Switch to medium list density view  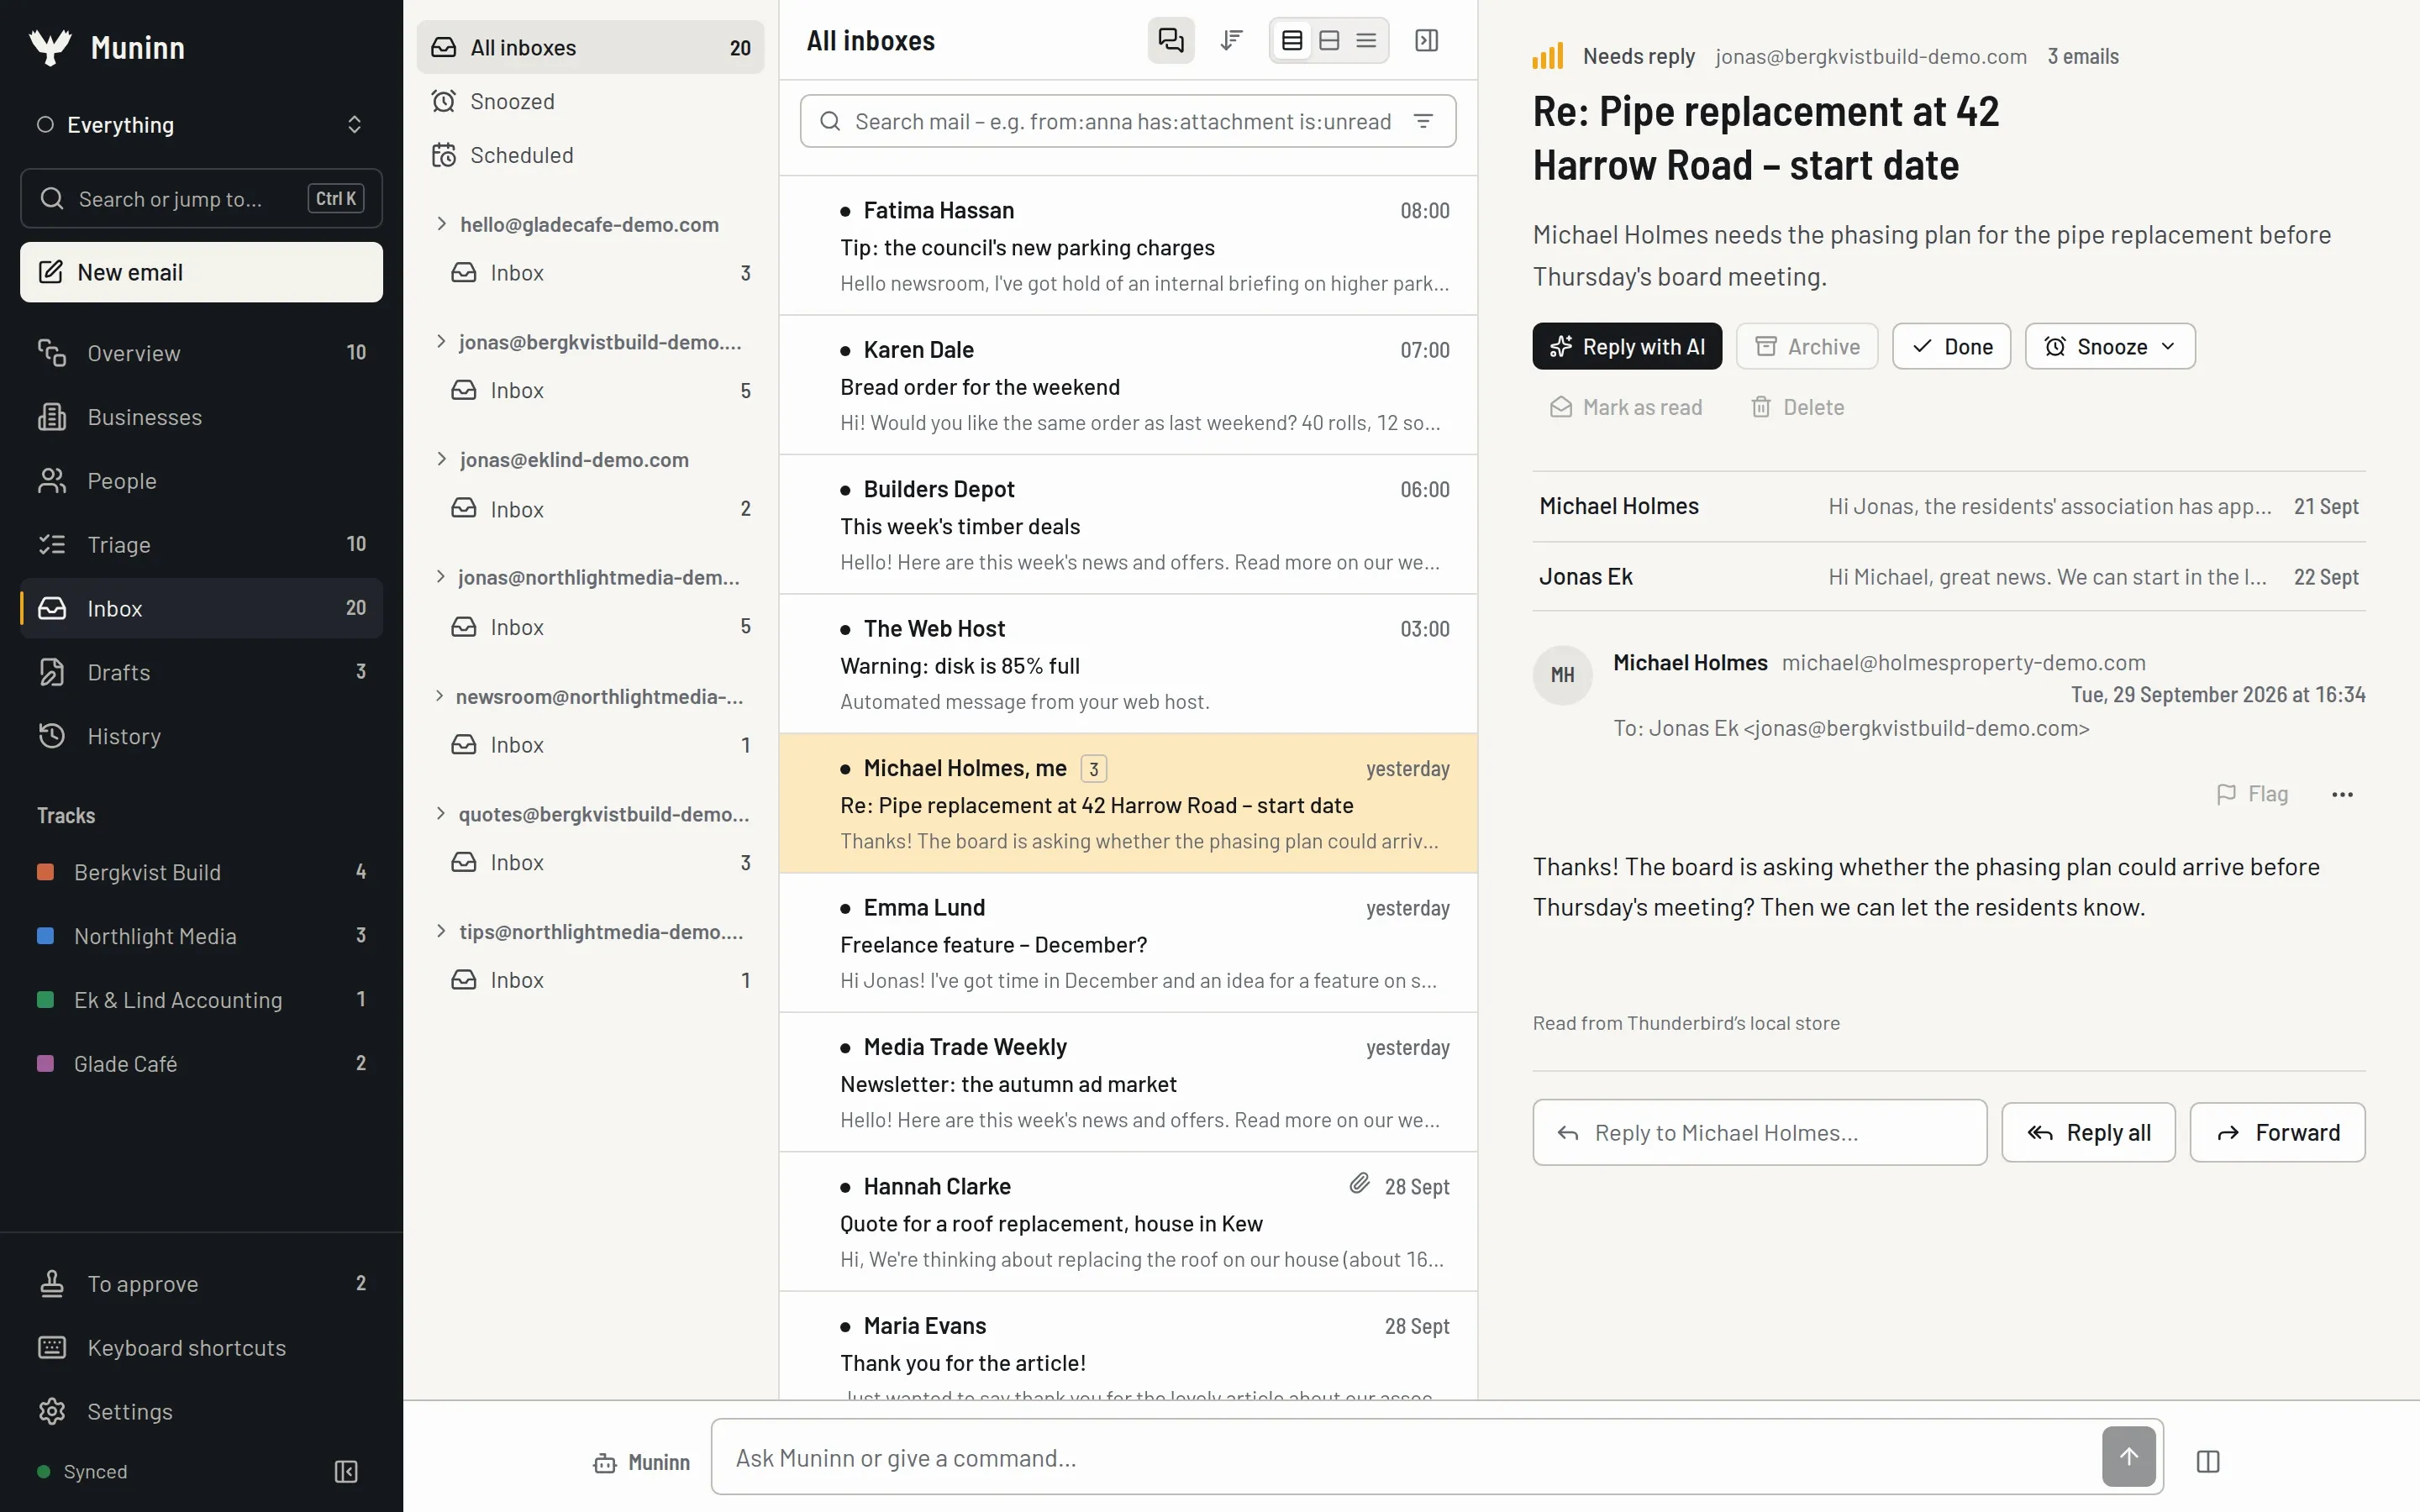(x=1329, y=41)
